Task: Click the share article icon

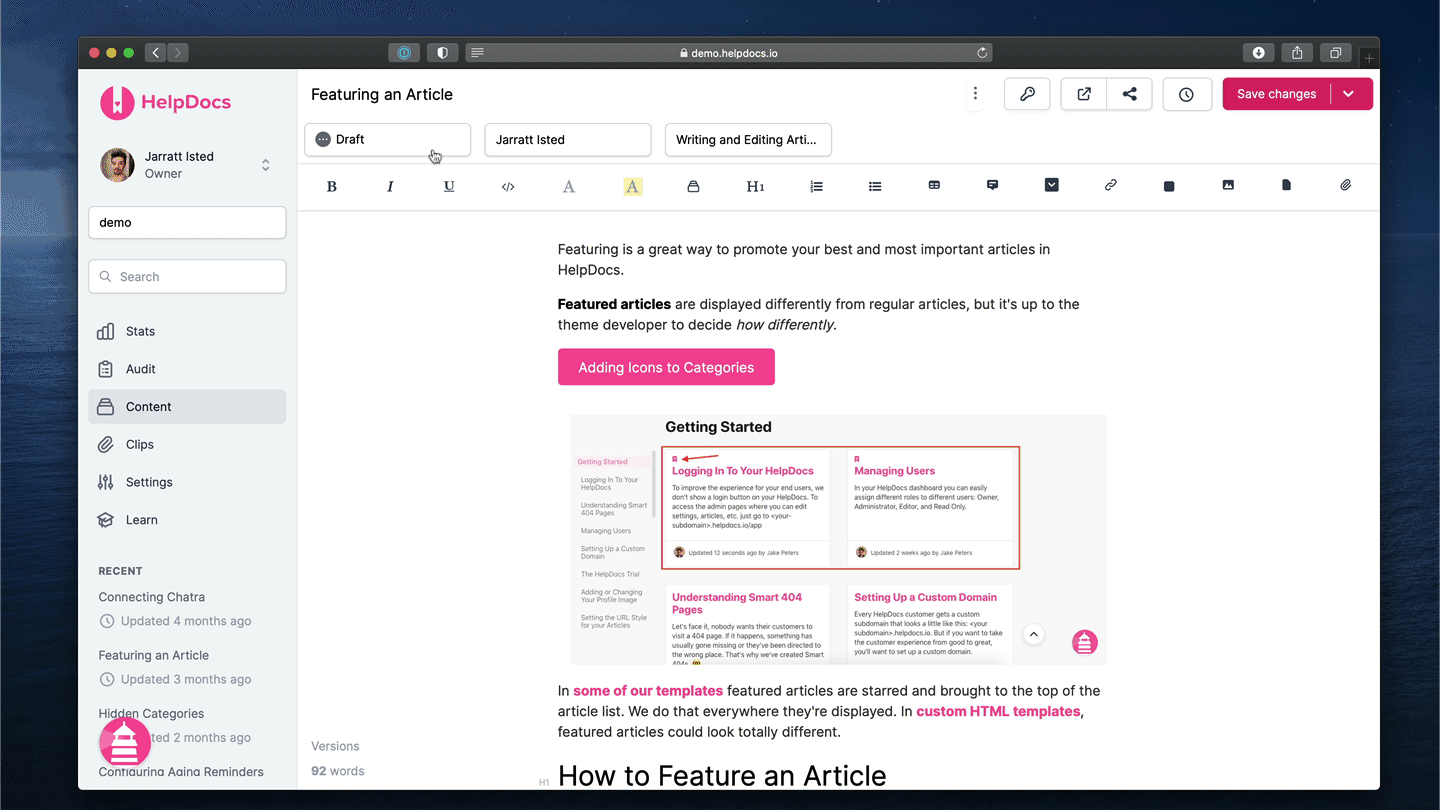Action: point(1129,94)
